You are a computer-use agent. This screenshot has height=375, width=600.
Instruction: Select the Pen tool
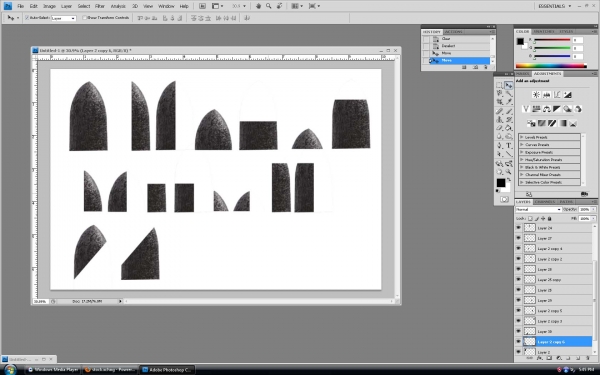(499, 145)
